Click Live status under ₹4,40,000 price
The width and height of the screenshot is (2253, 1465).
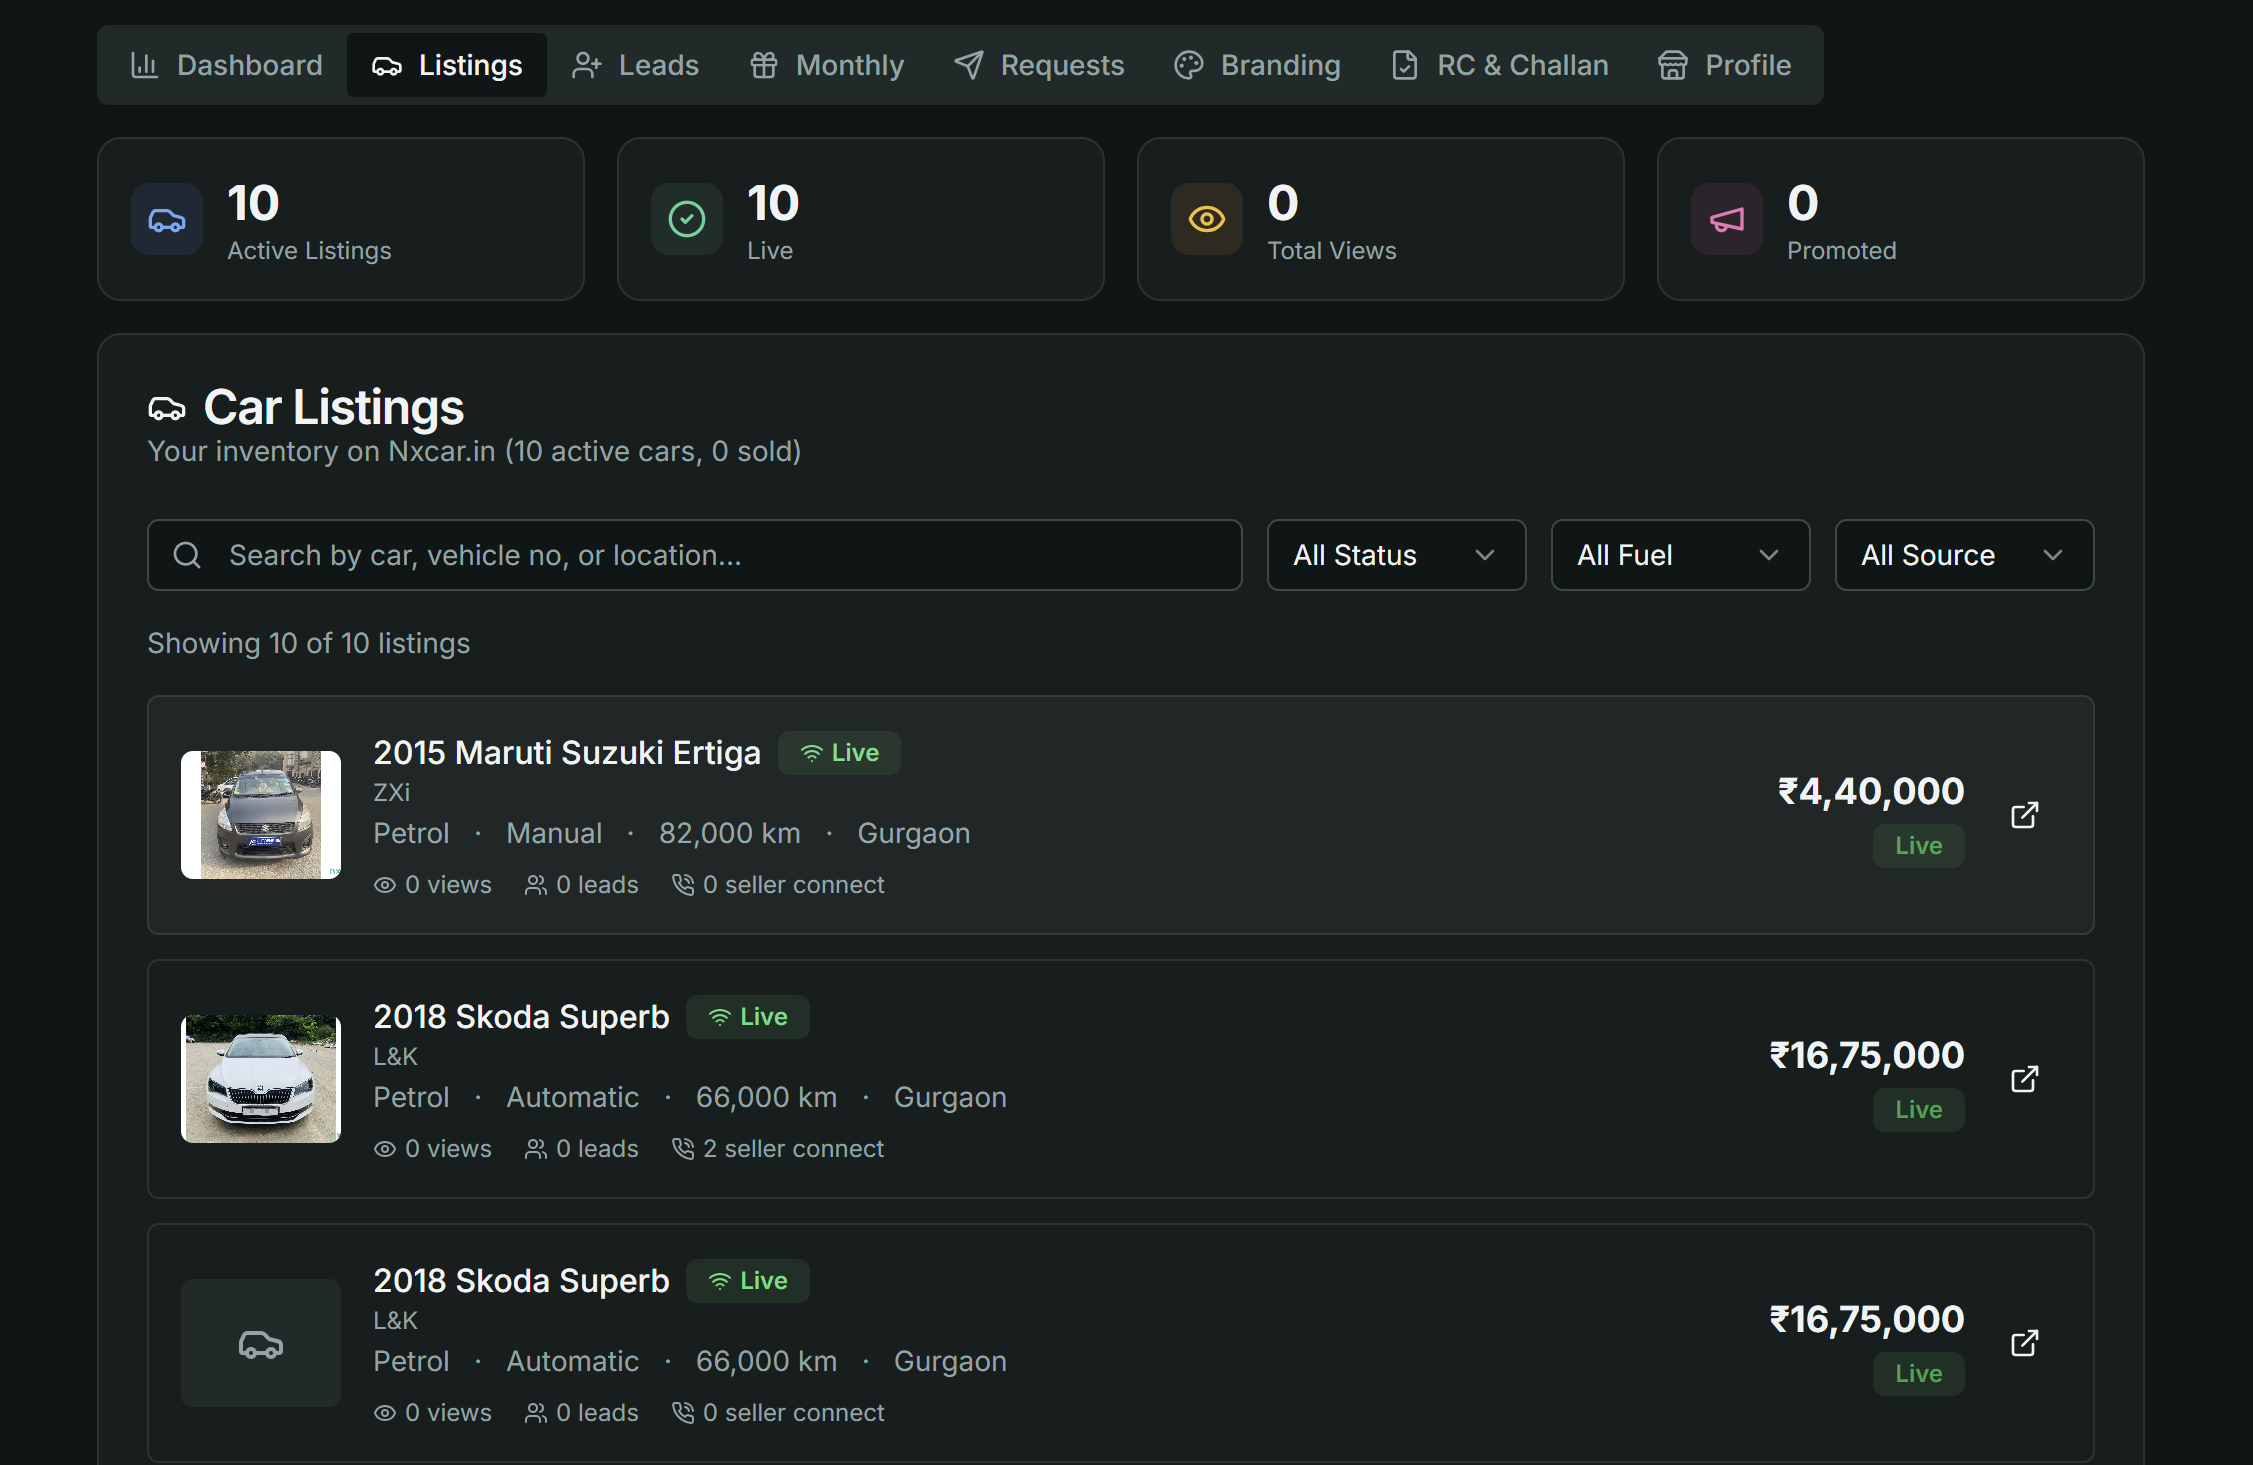click(x=1918, y=846)
